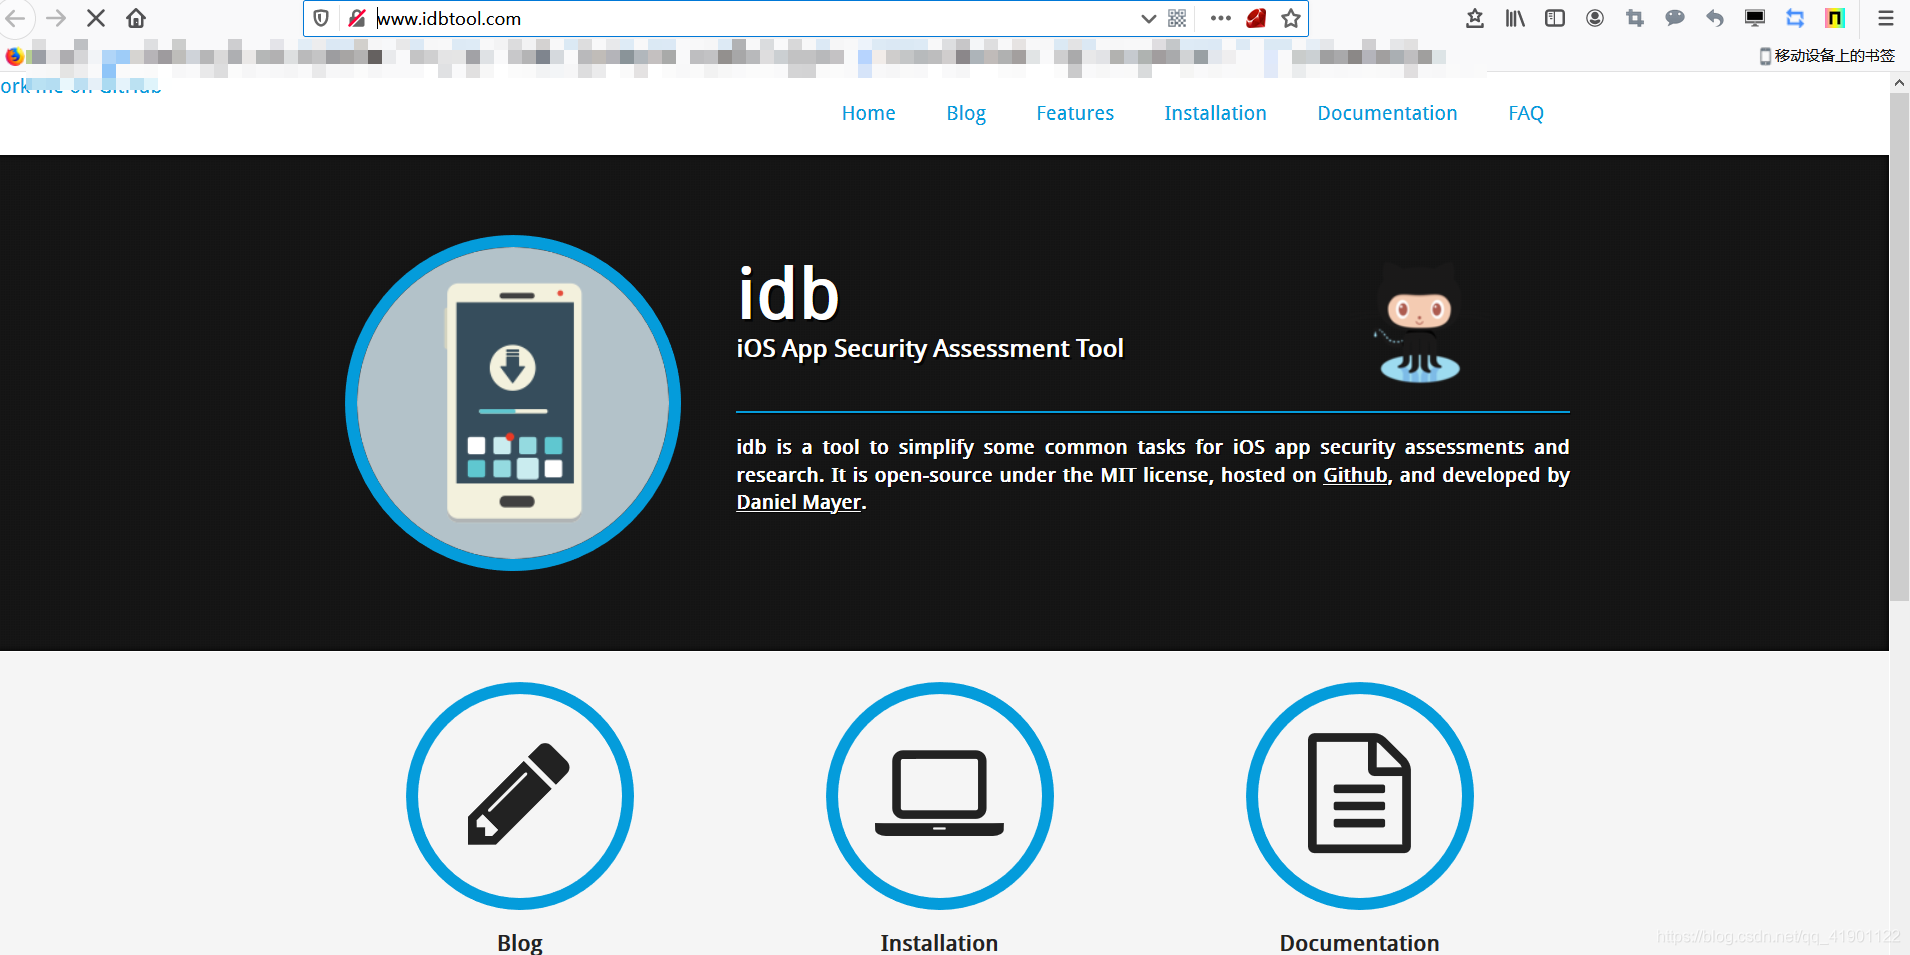Click the scroll-up arrow of scrollbar
The height and width of the screenshot is (955, 1910).
(x=1899, y=83)
